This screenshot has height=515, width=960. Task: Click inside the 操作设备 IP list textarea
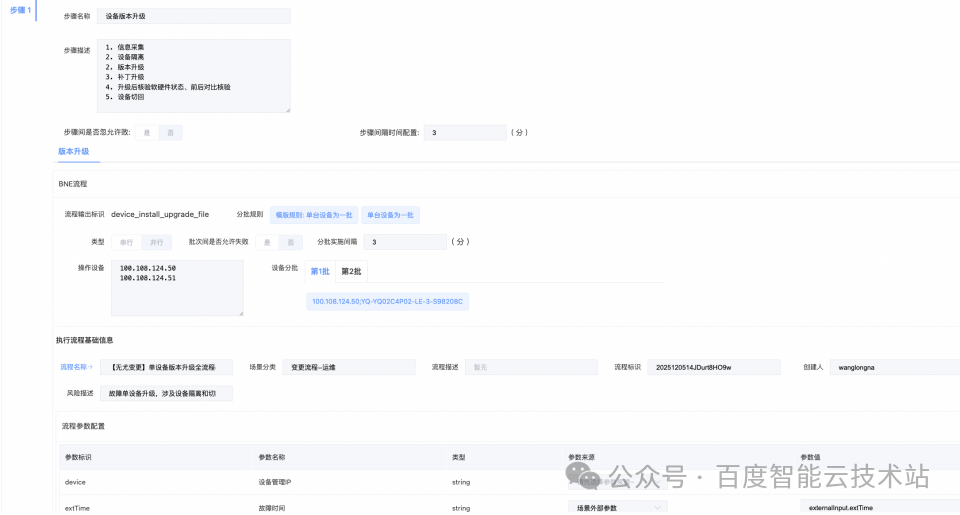[178, 288]
